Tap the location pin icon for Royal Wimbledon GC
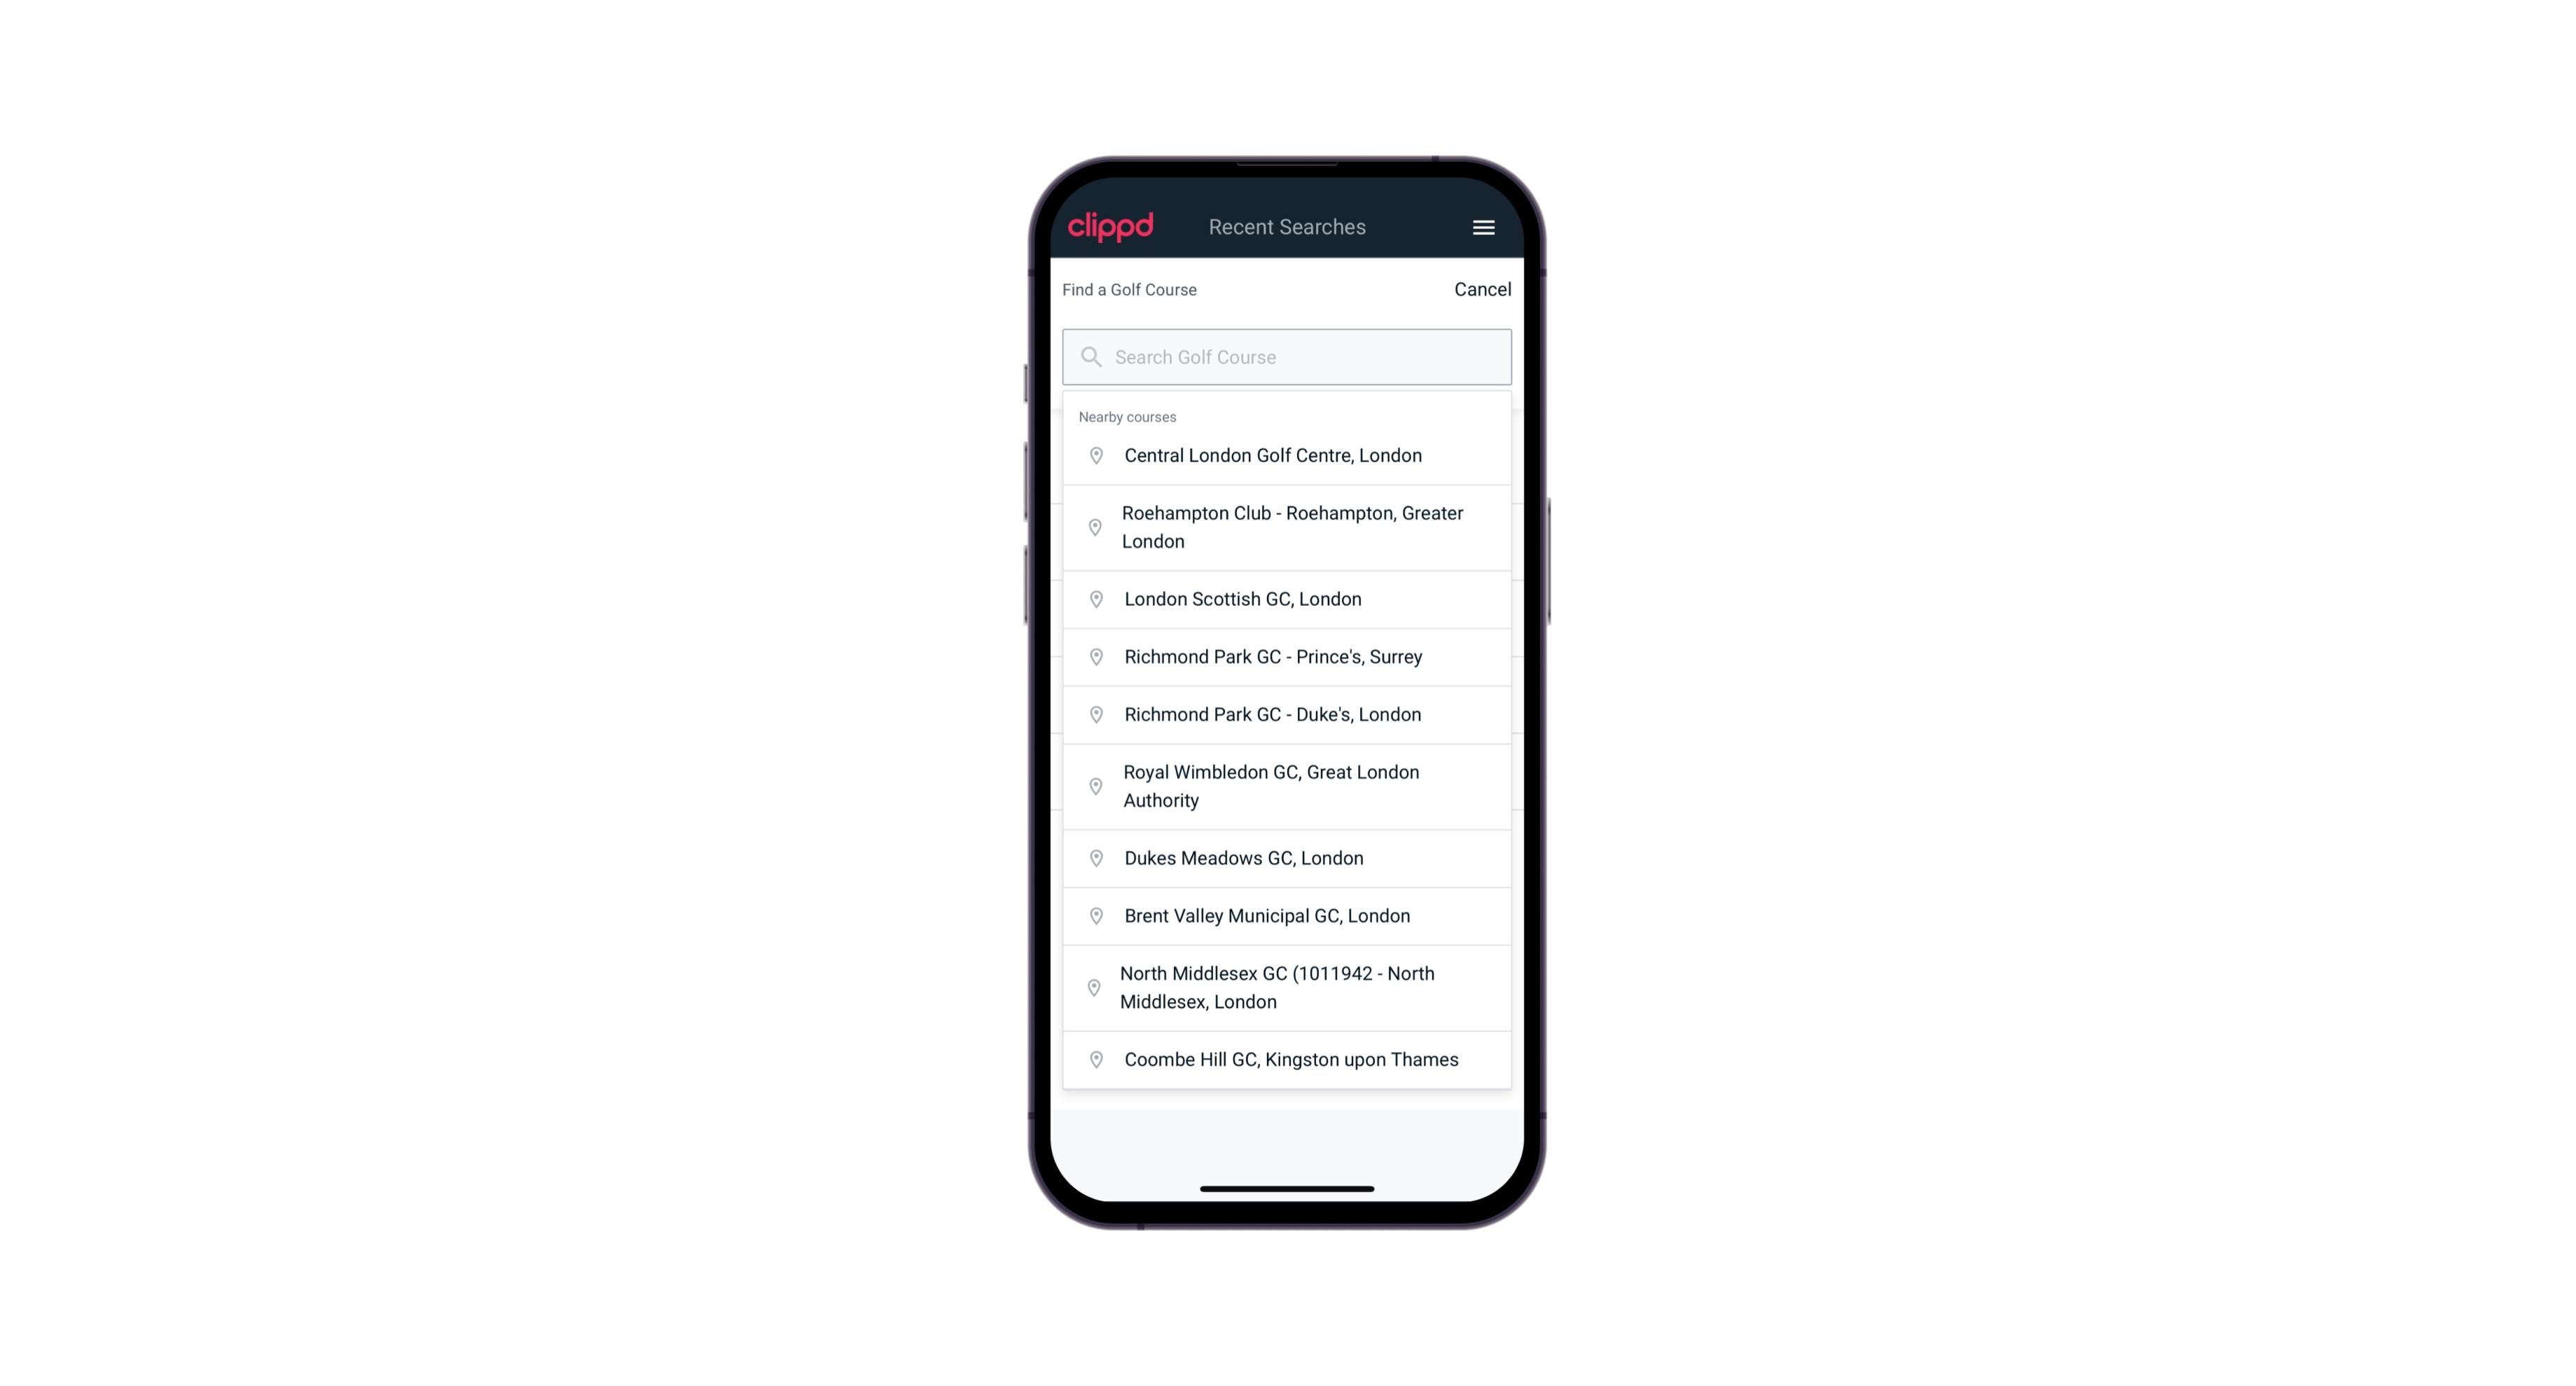Screen dimensions: 2576x1386 tap(1092, 785)
